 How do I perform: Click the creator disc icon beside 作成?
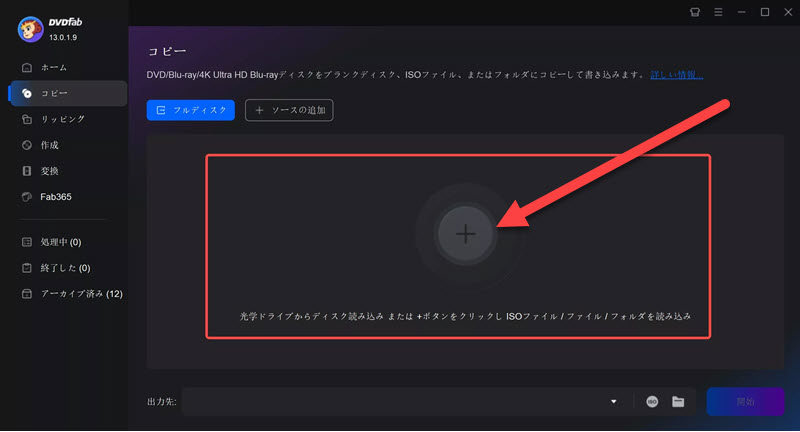(27, 145)
